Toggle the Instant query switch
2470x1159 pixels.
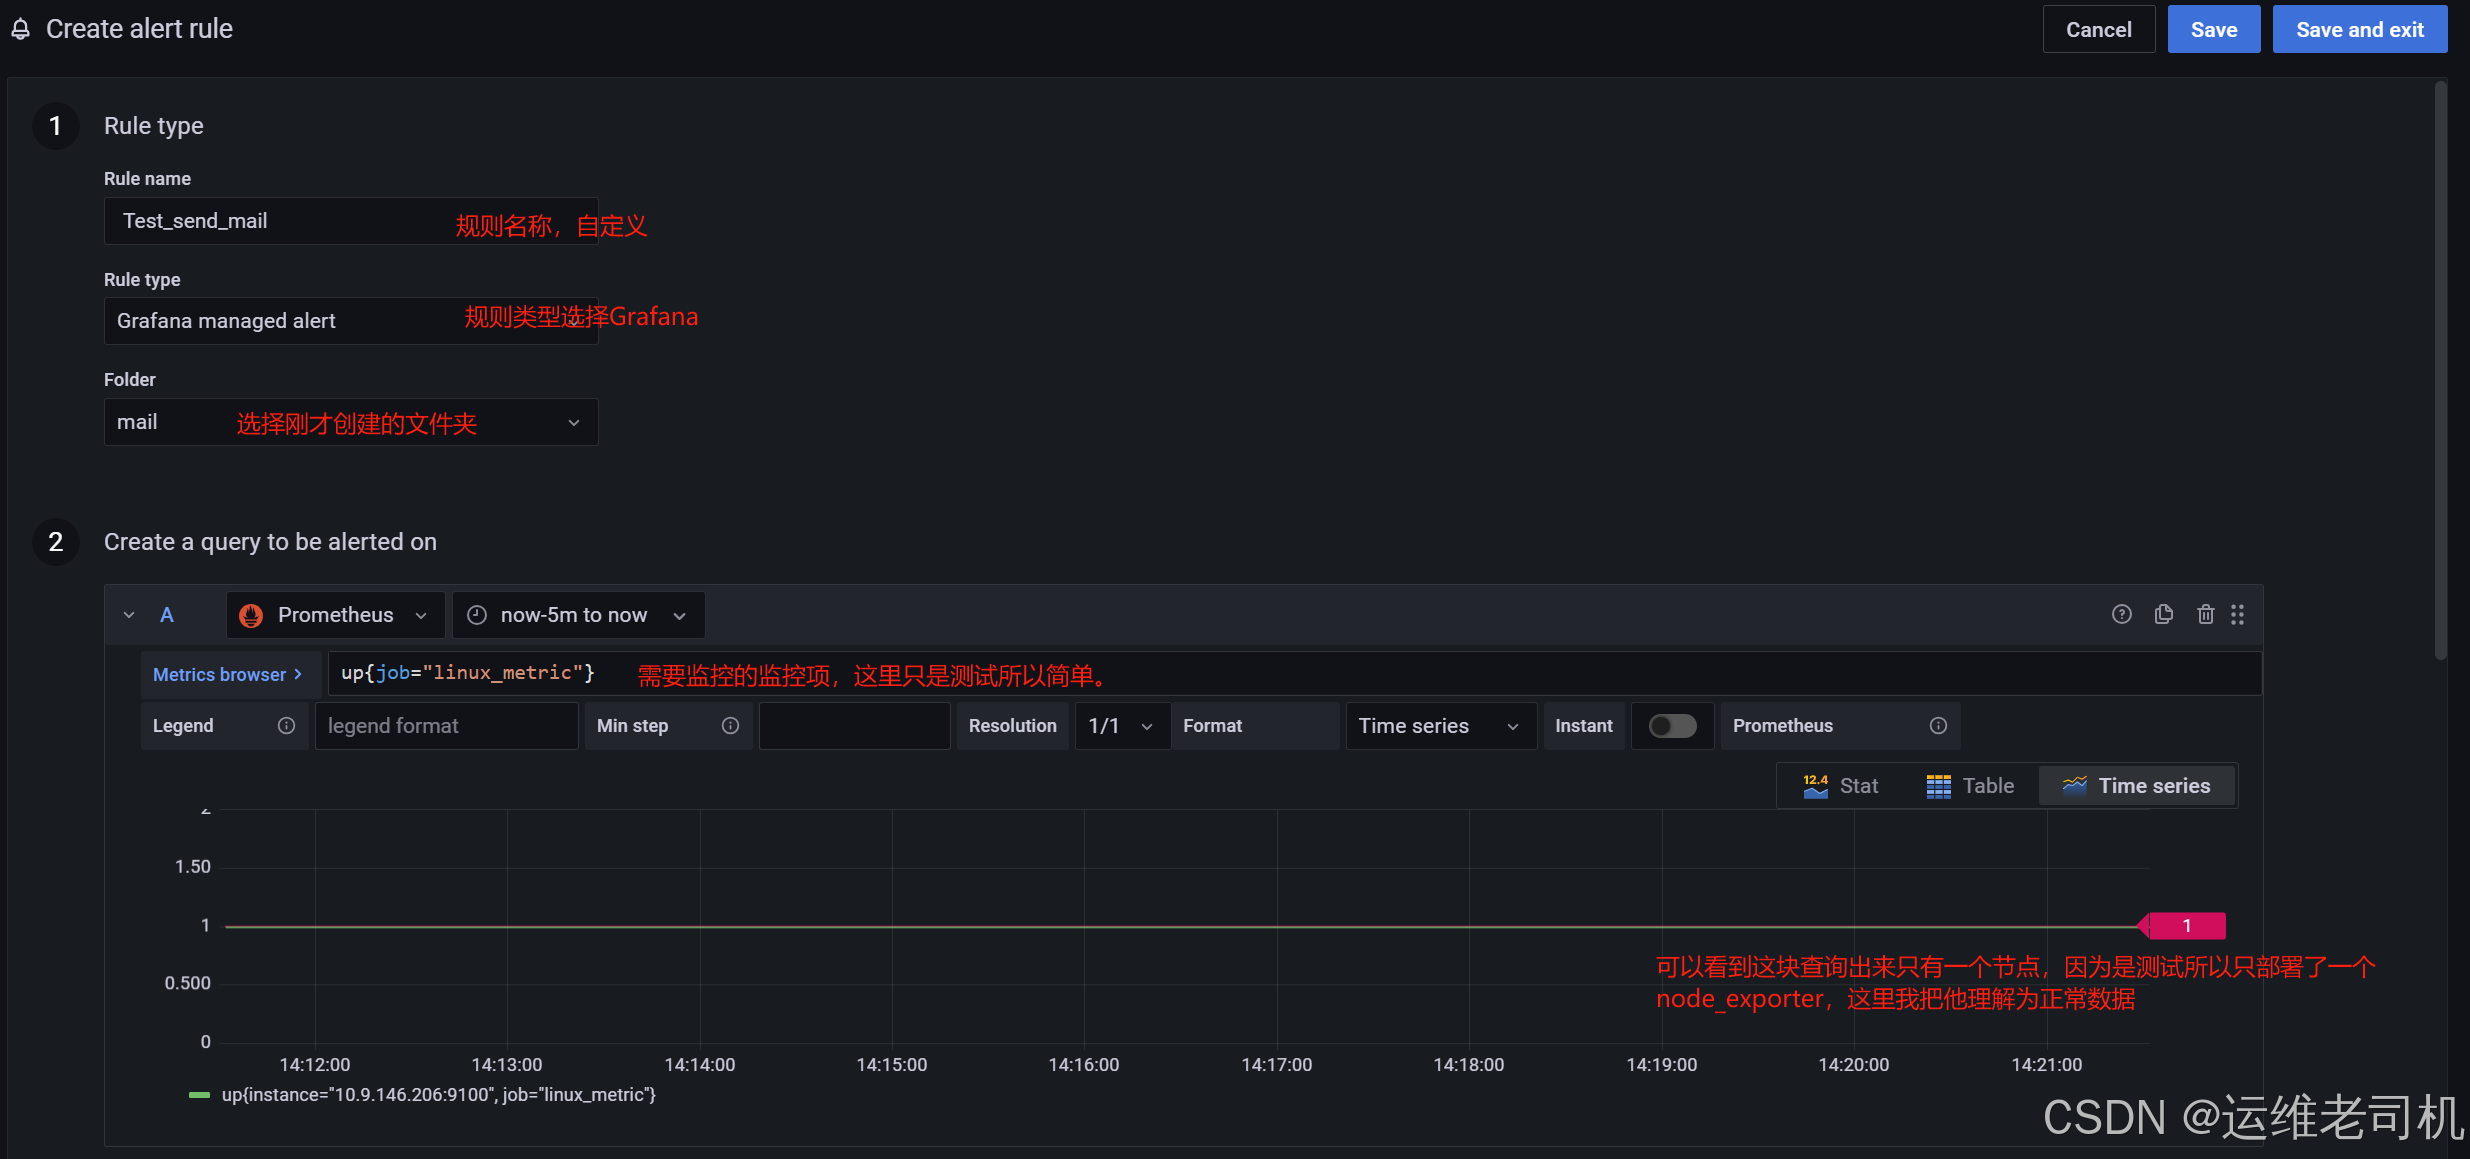point(1672,726)
